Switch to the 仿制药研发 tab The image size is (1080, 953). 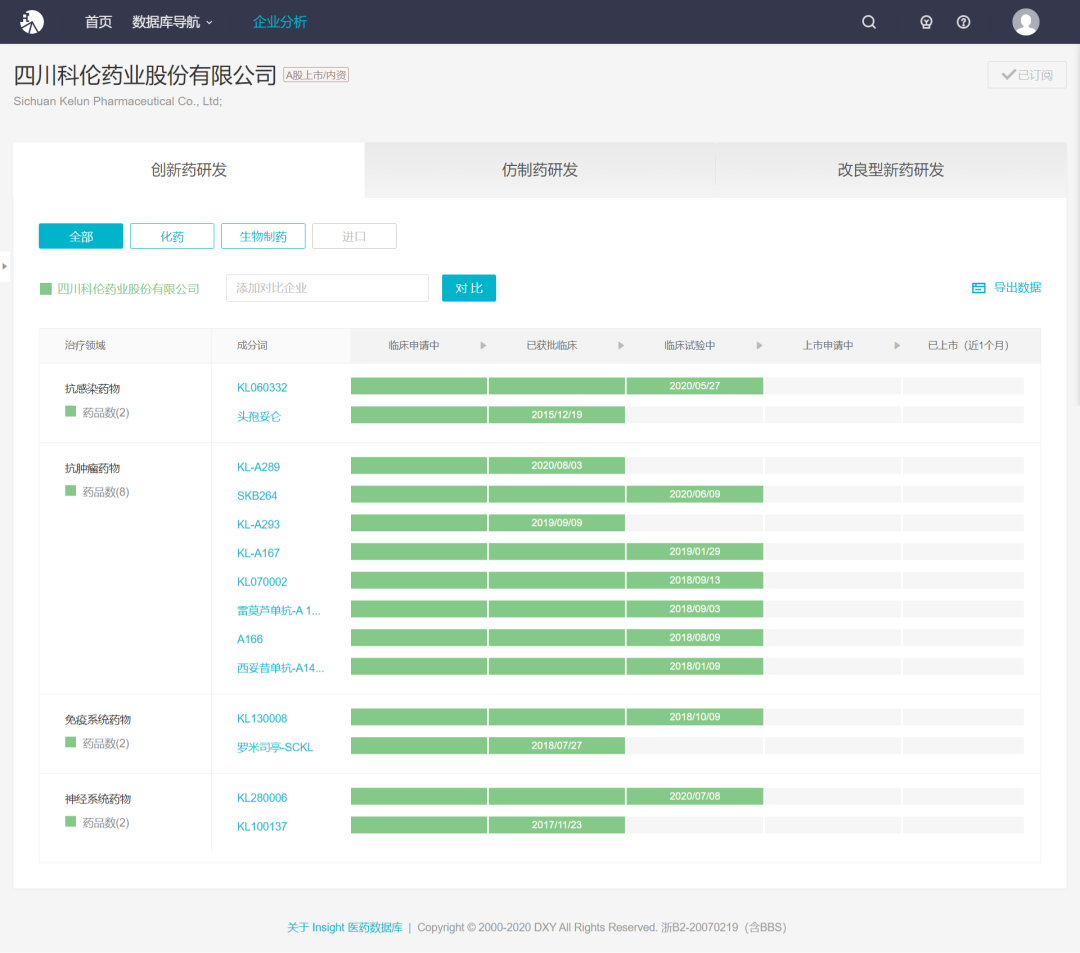(540, 170)
